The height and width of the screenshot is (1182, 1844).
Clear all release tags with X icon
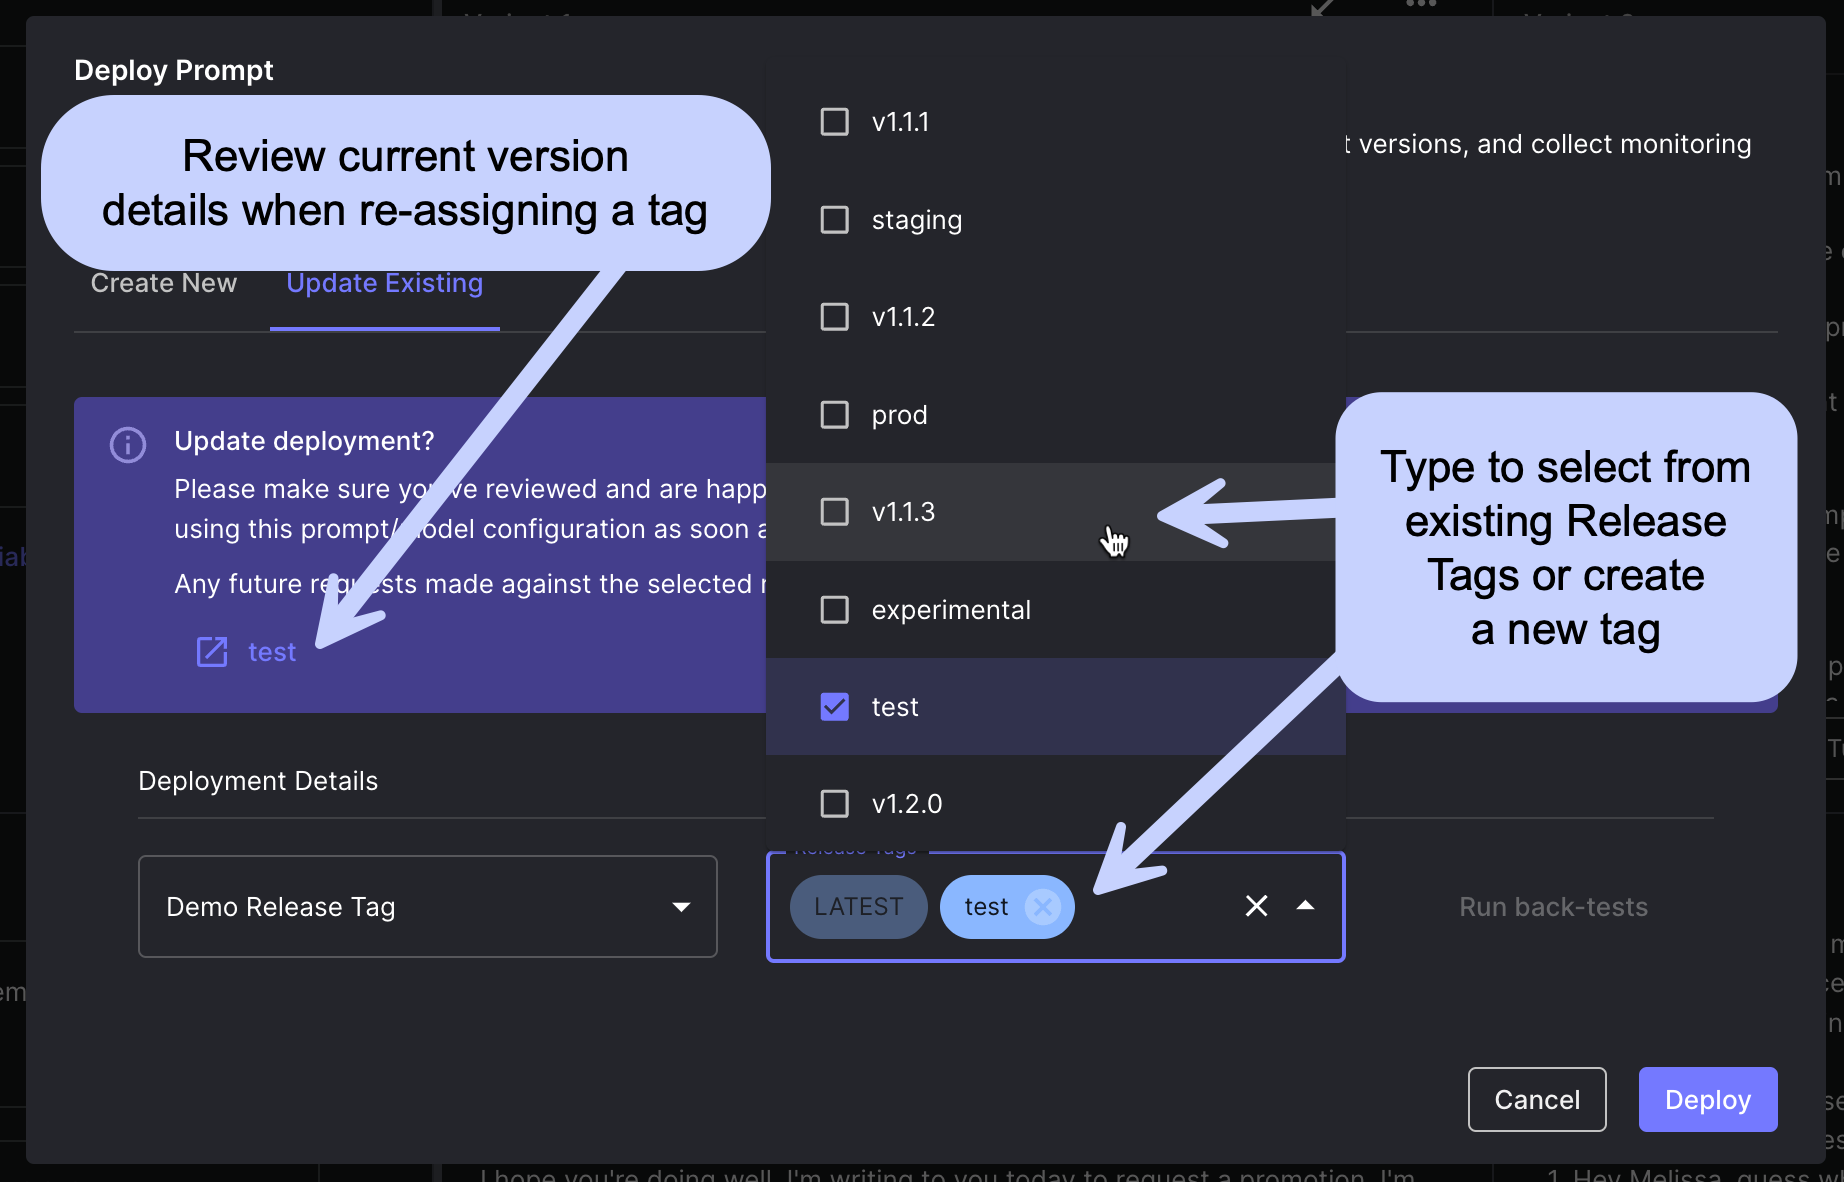(1257, 906)
